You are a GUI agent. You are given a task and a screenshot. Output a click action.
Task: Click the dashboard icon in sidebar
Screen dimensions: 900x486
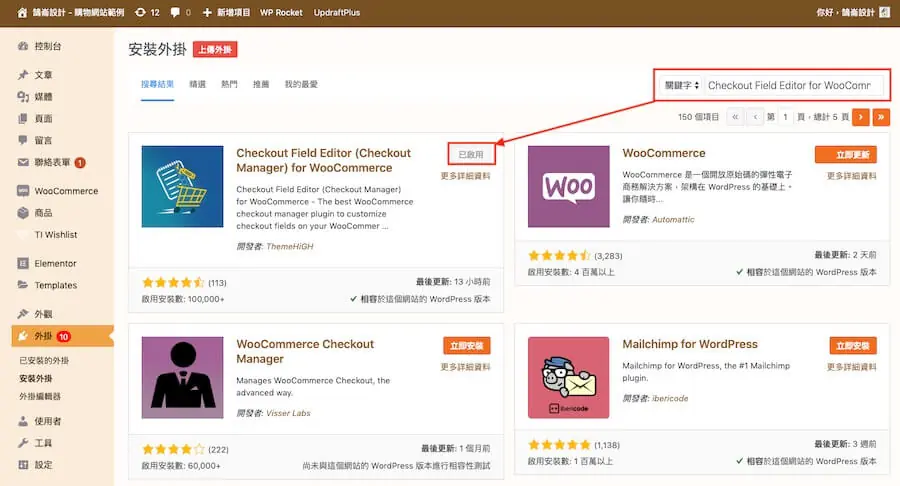coord(23,46)
